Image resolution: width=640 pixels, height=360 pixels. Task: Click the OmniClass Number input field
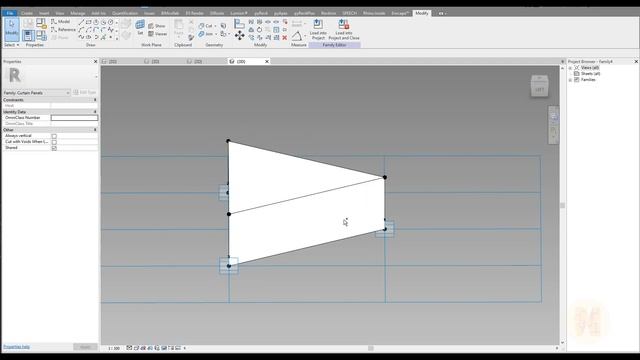click(74, 118)
